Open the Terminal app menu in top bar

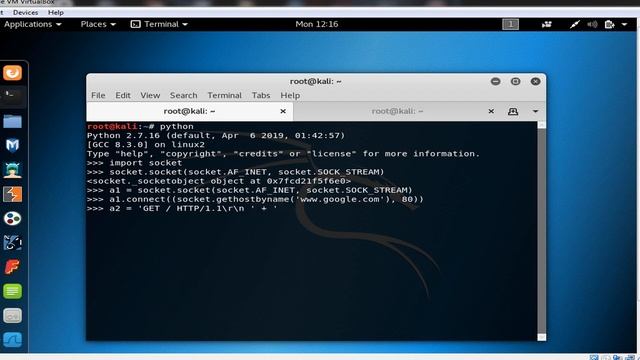click(159, 24)
